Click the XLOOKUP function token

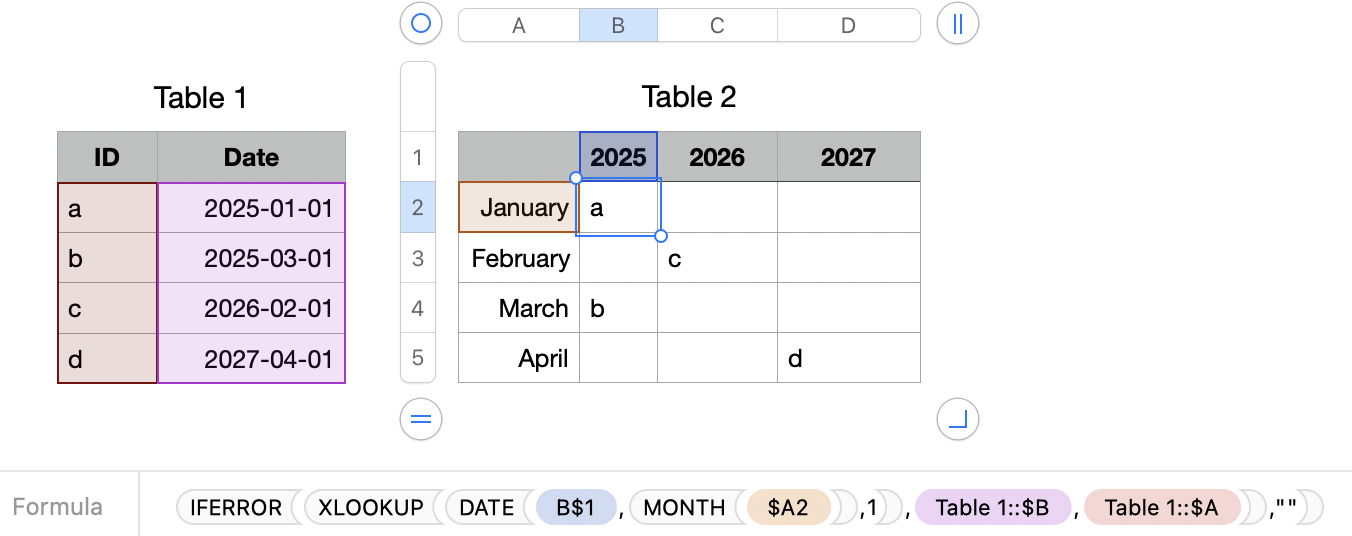coord(371,507)
